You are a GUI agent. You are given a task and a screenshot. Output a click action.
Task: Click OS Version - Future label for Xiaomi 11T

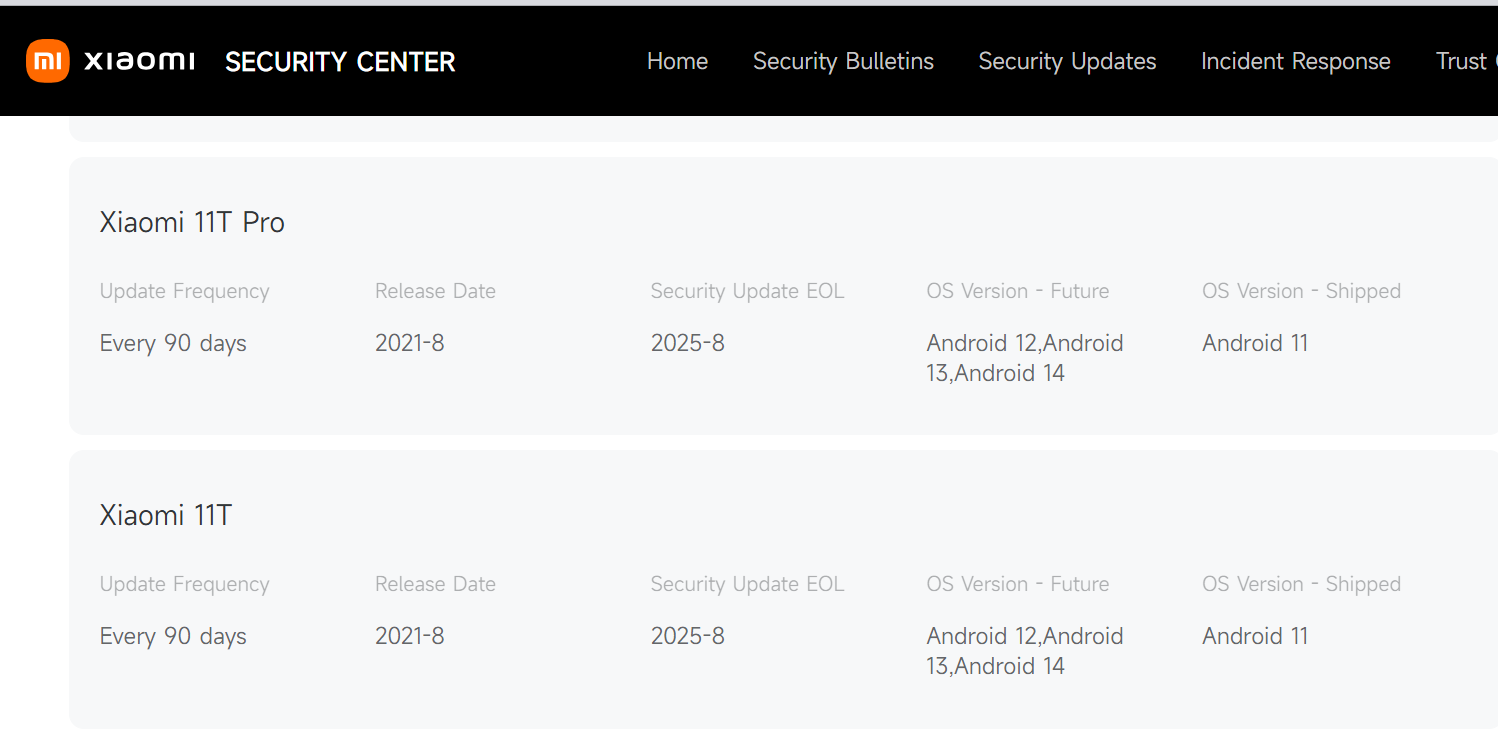[x=1018, y=584]
